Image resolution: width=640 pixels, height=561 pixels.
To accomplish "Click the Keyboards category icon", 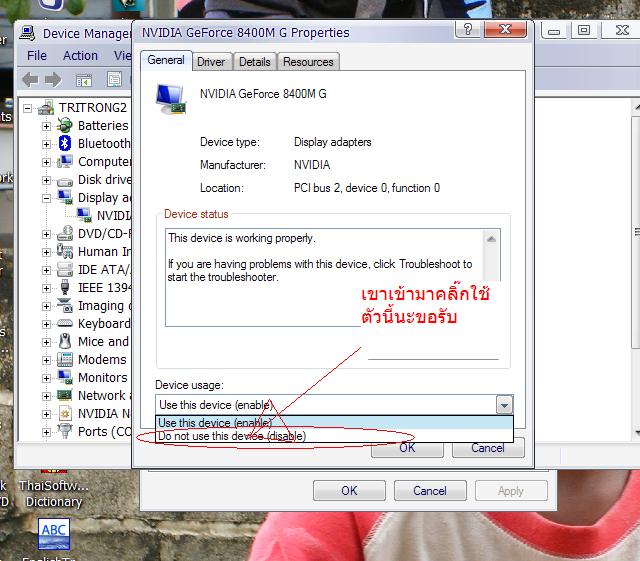I will (65, 323).
